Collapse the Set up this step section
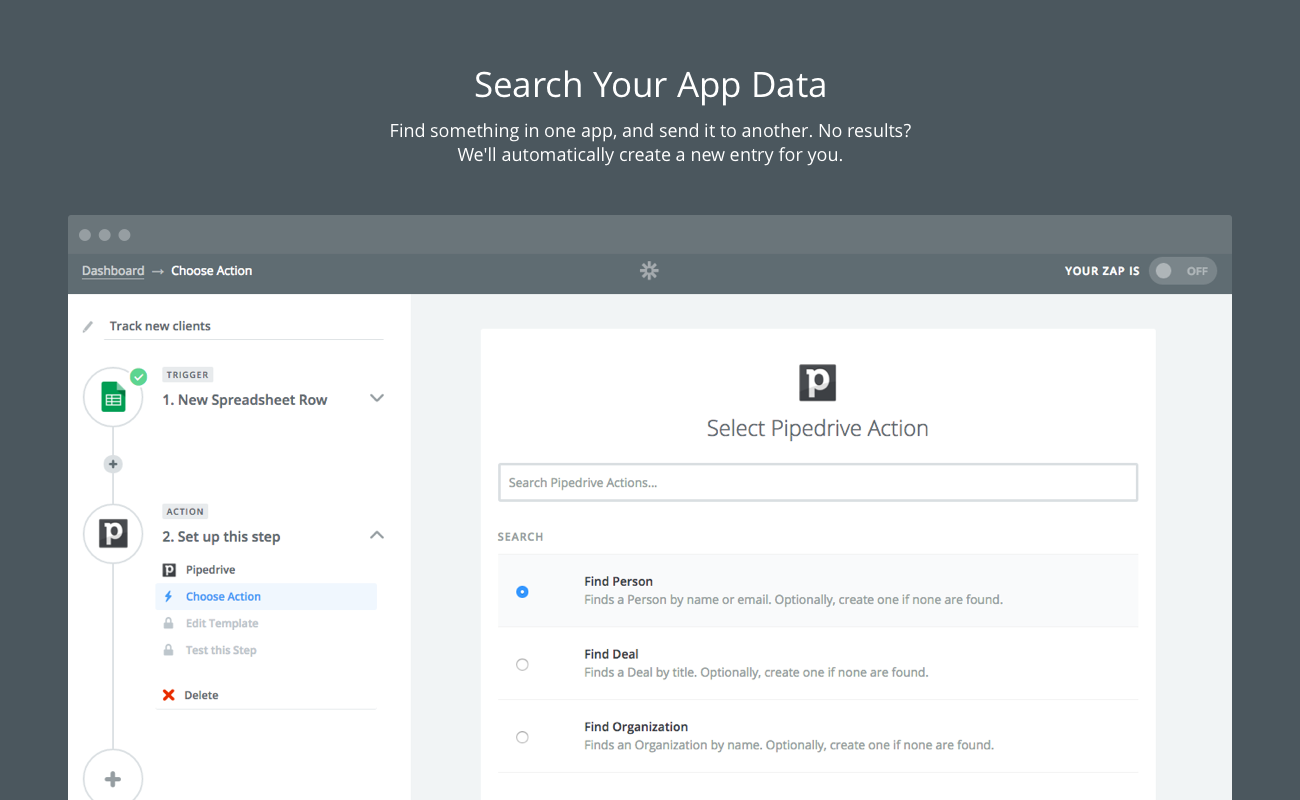This screenshot has width=1300, height=800. point(377,535)
